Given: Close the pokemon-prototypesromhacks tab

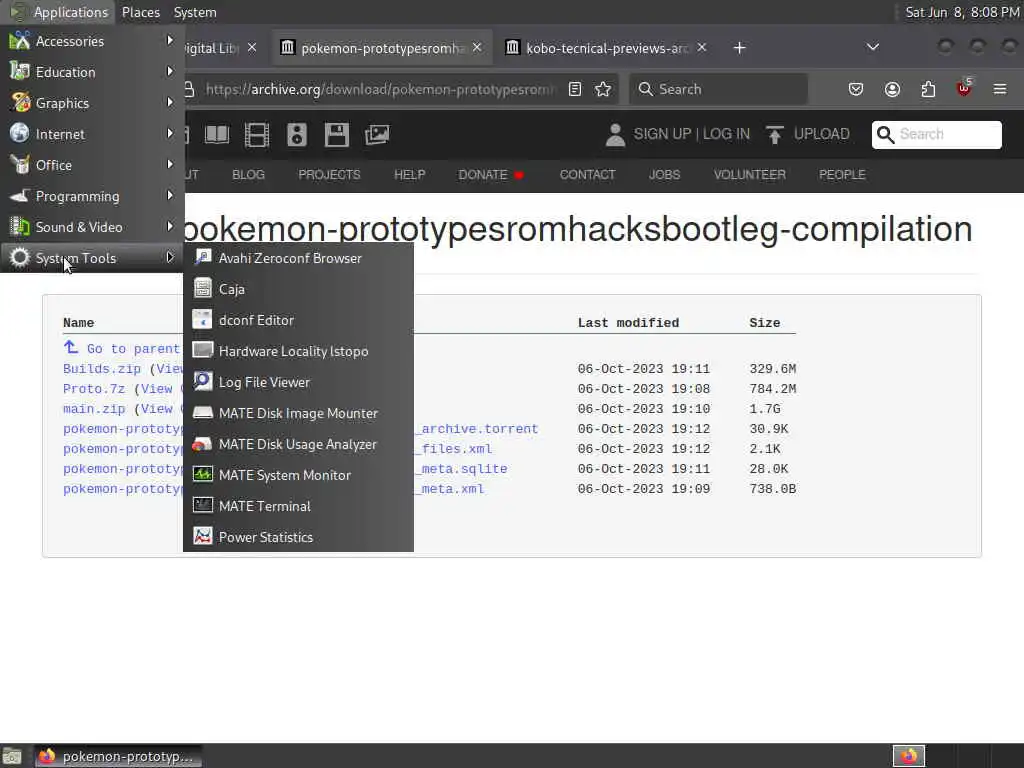Looking at the screenshot, I should (477, 48).
